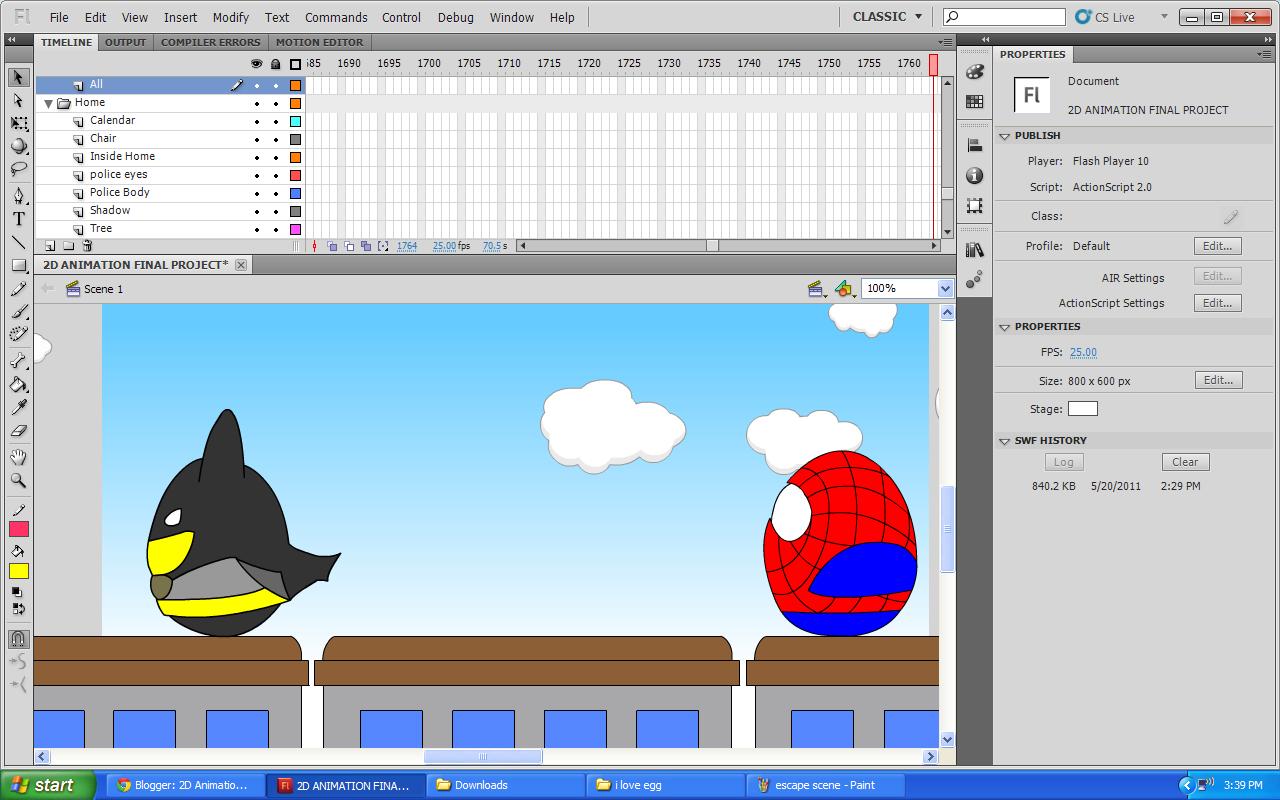Select the Text tool

click(x=18, y=219)
